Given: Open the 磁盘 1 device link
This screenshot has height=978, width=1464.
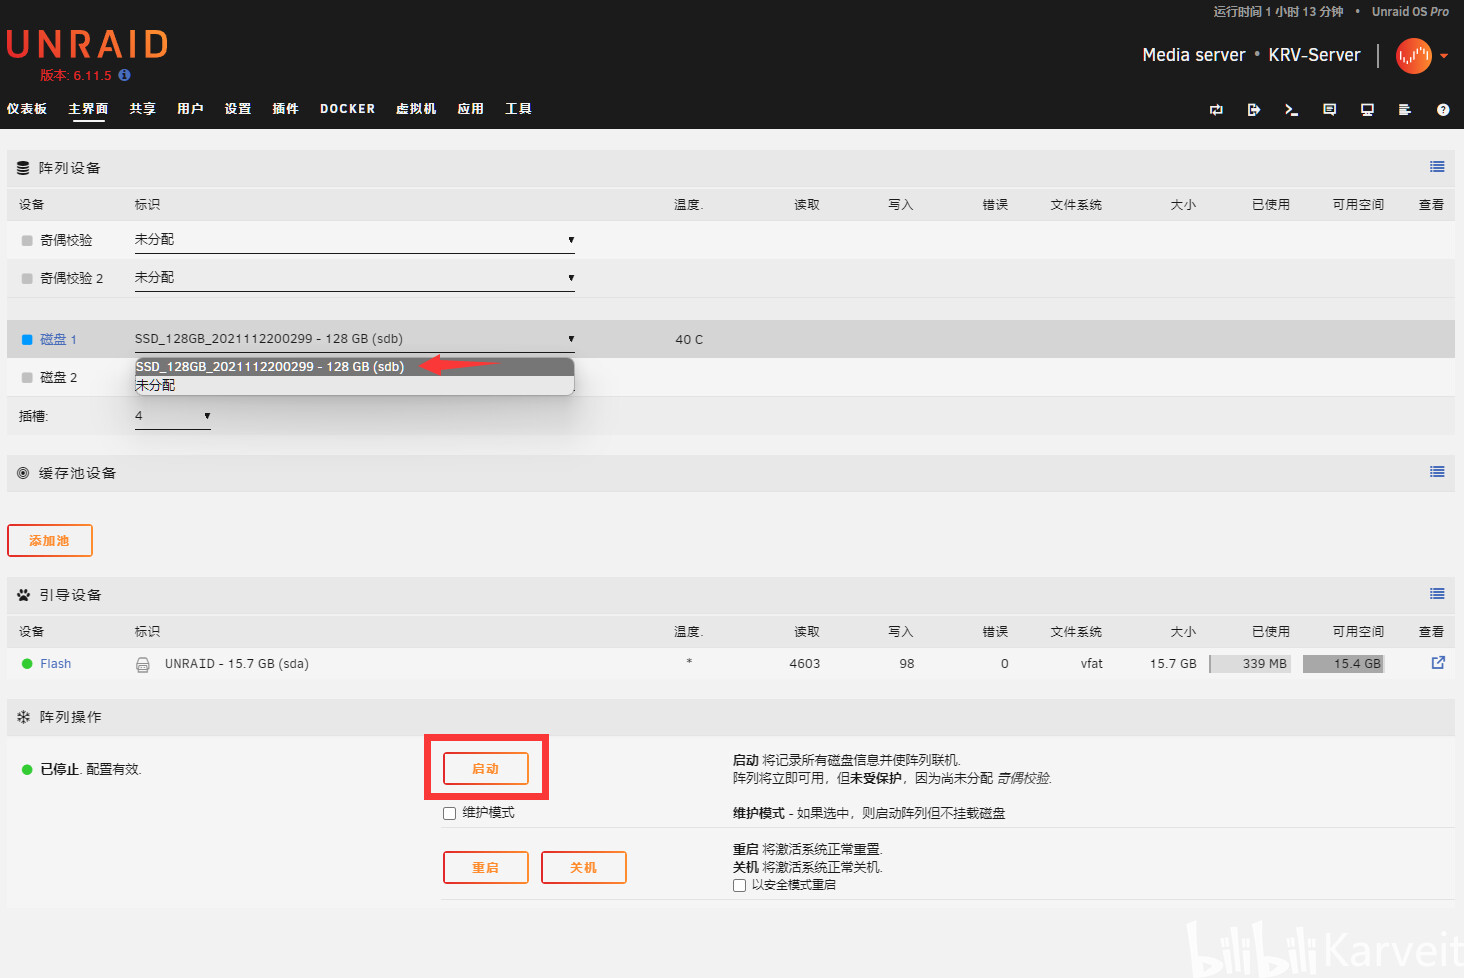Looking at the screenshot, I should tap(58, 340).
